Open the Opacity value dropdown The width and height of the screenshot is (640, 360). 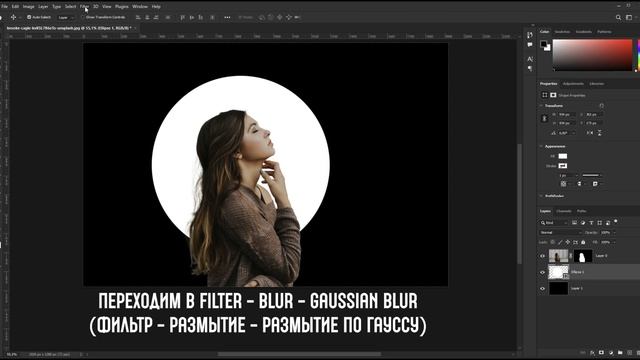click(x=614, y=233)
